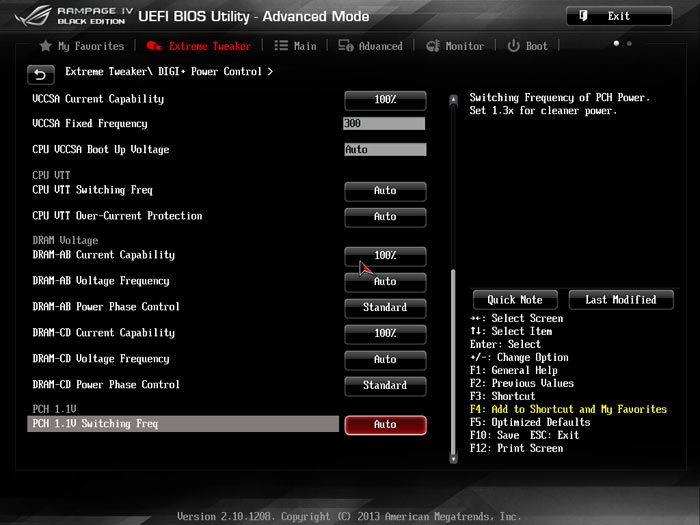
Task: Click the highlighted PCH 1.1V Auto button
Action: pos(385,424)
